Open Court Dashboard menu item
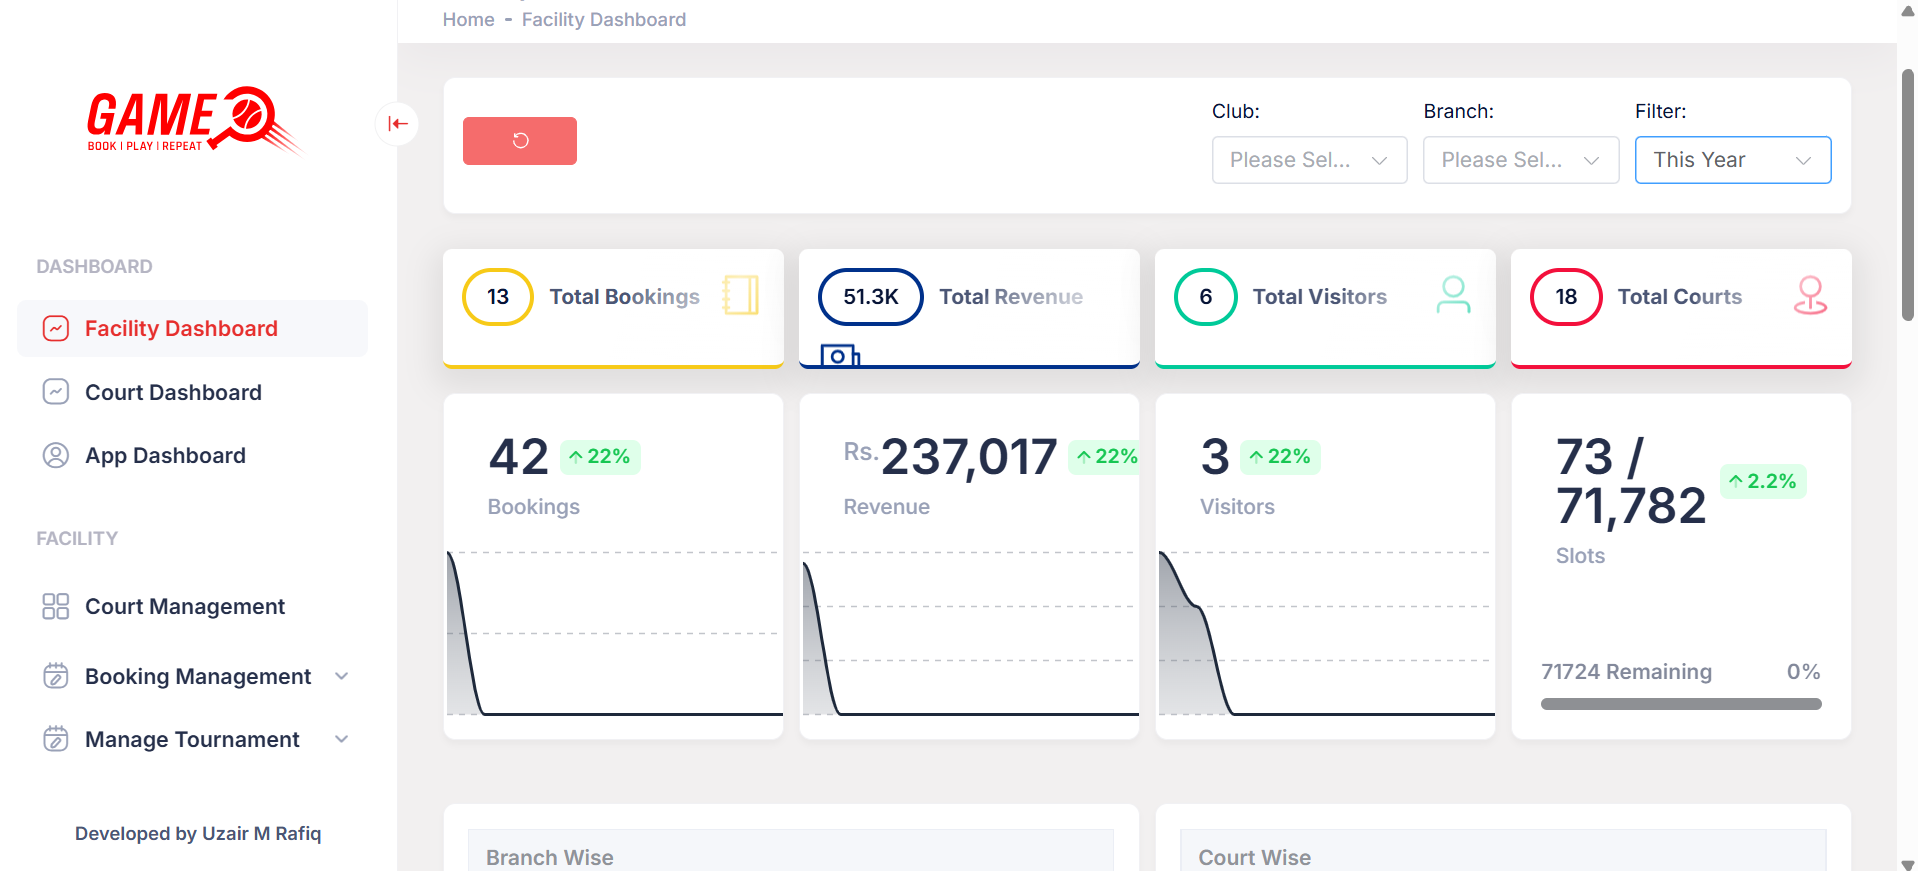 (192, 392)
